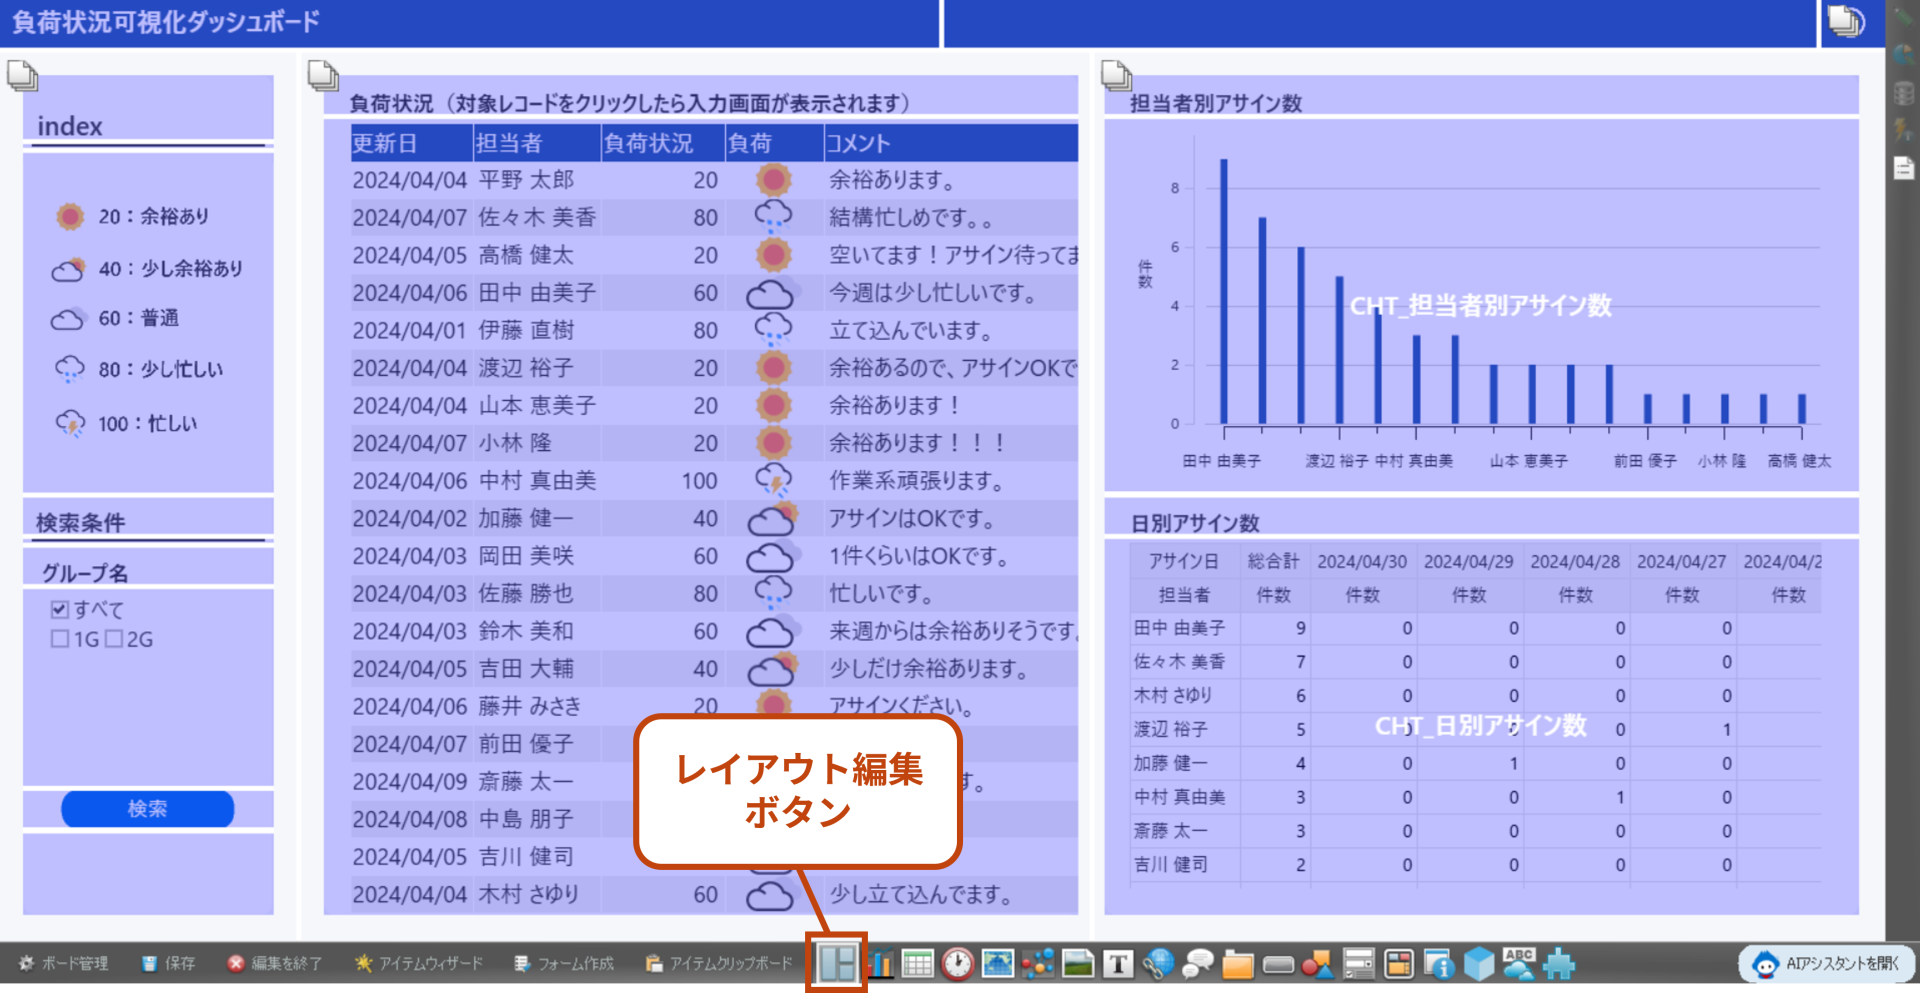The height and width of the screenshot is (993, 1920).
Task: Click the ABC cloud item icon
Action: point(1519,963)
